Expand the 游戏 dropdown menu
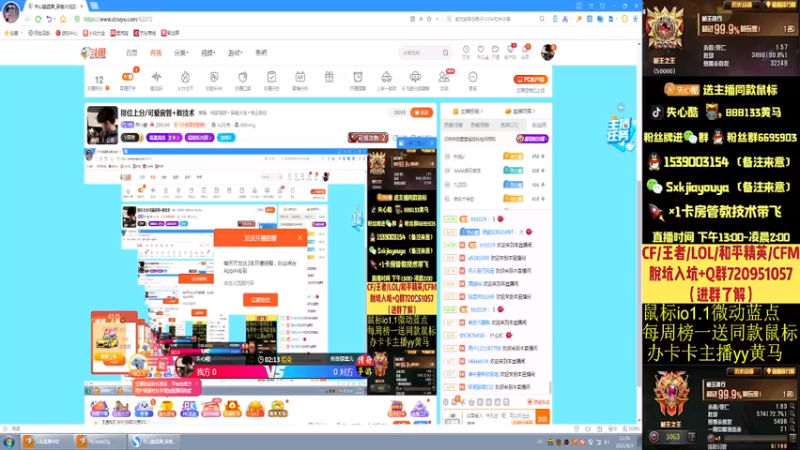The image size is (800, 450). [235, 53]
